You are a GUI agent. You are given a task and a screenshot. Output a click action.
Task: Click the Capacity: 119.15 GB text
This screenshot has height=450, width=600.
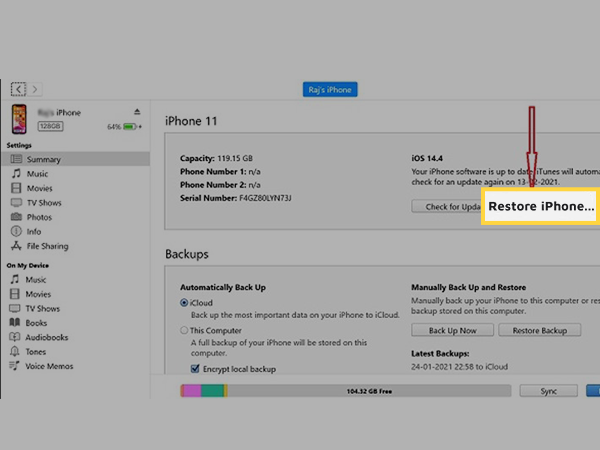click(216, 158)
